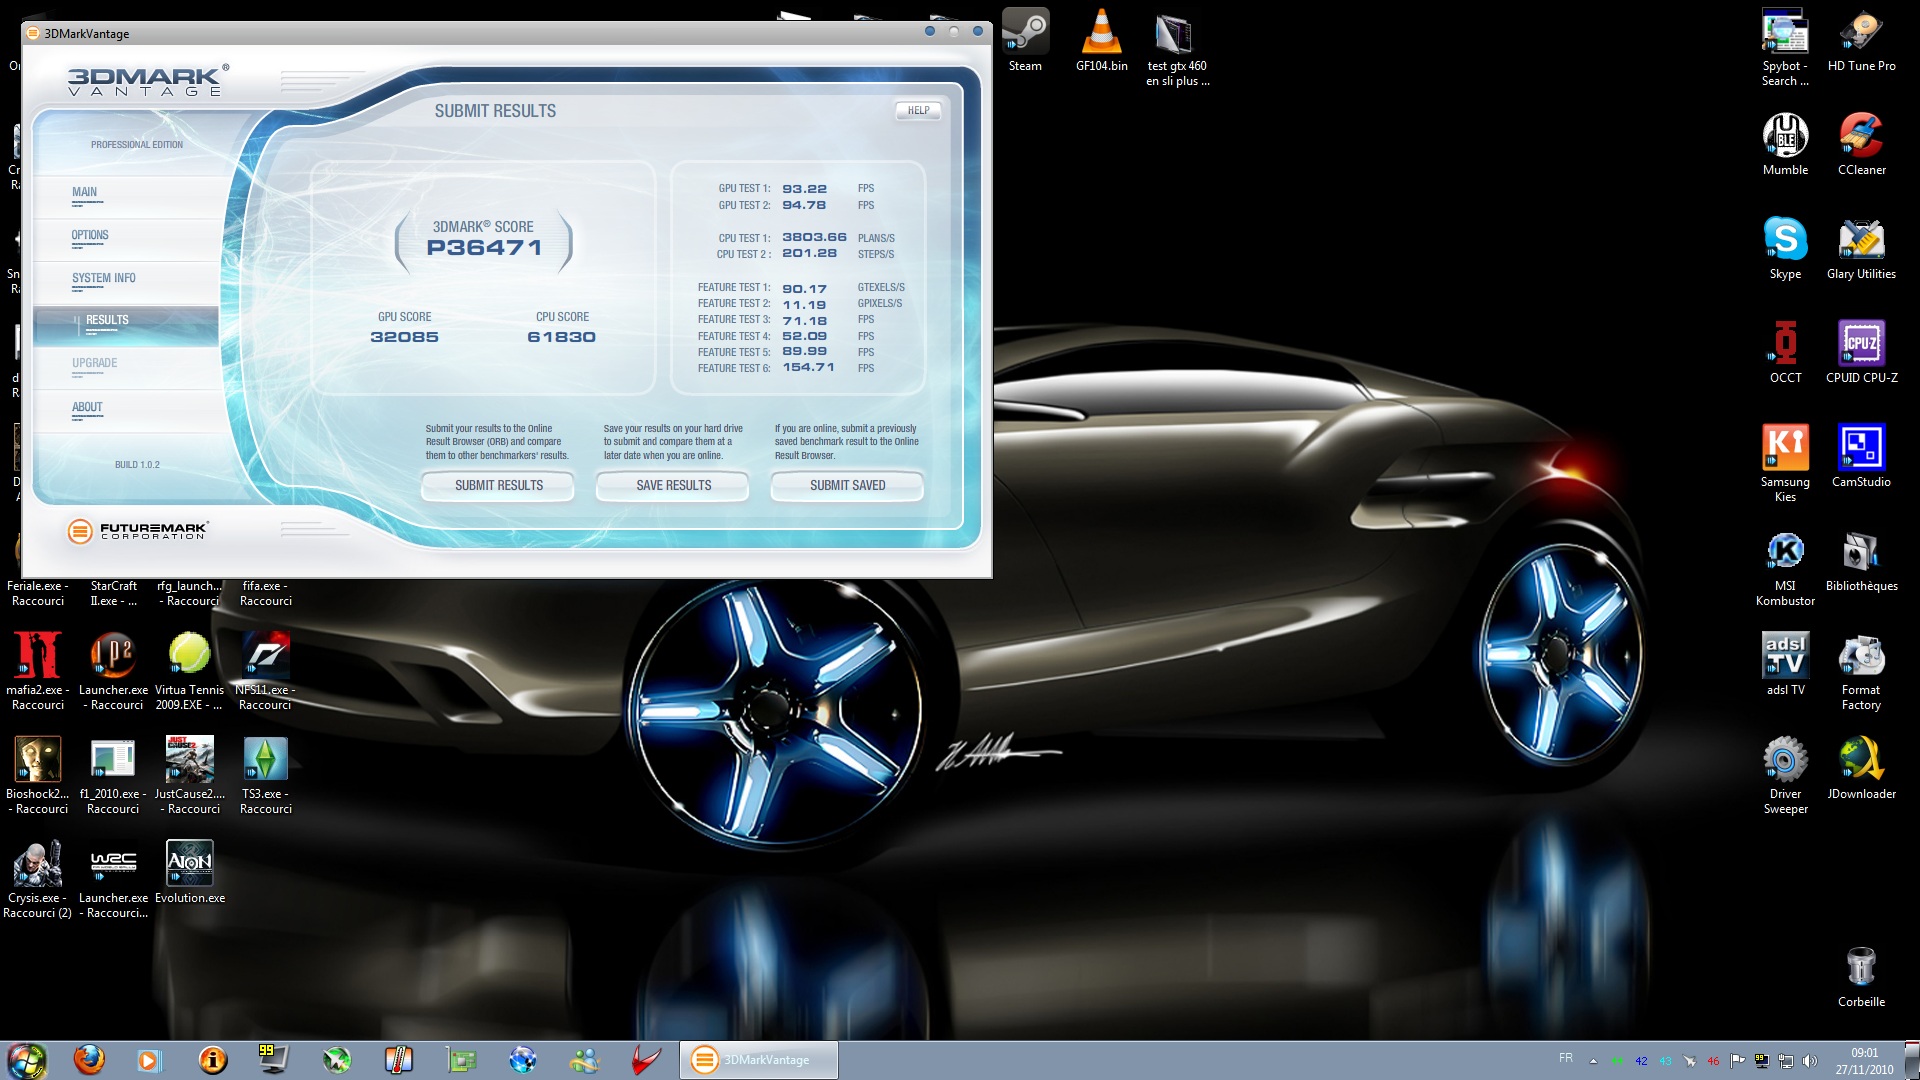
Task: Click the SUBMIT RESULTS button
Action: pyautogui.click(x=497, y=486)
